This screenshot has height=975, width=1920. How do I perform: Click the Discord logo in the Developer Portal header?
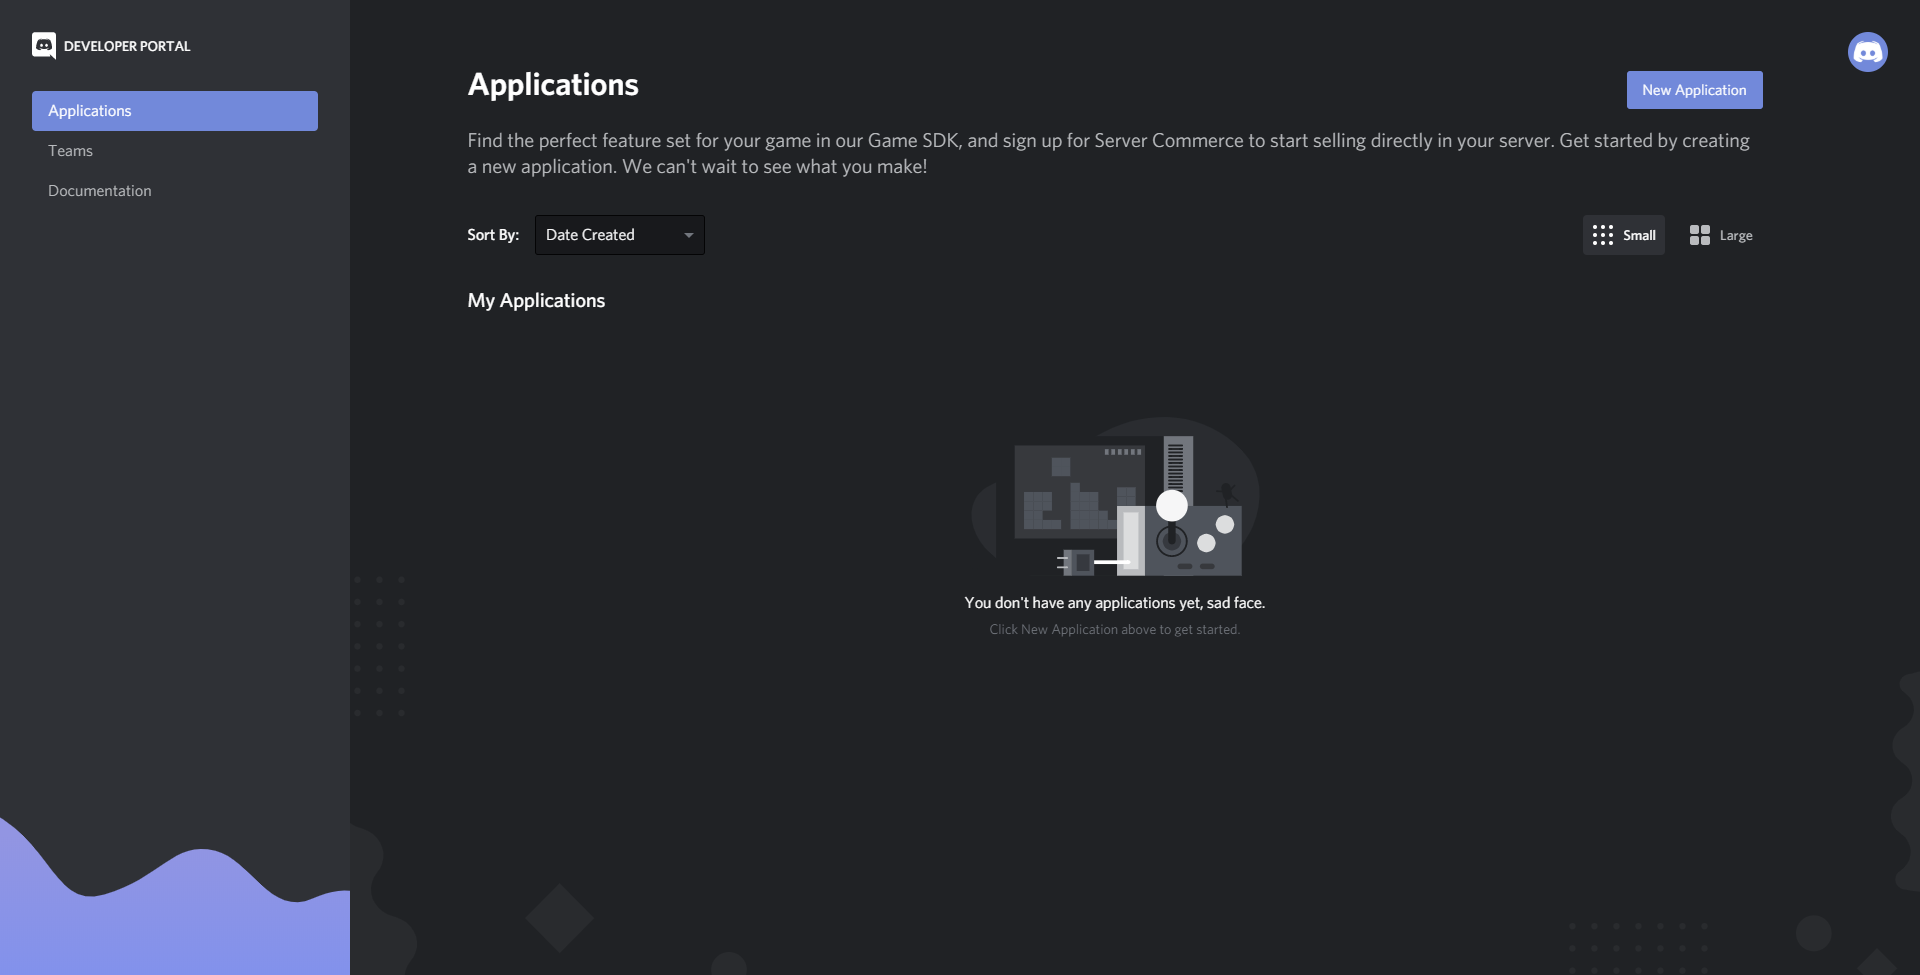coord(44,46)
